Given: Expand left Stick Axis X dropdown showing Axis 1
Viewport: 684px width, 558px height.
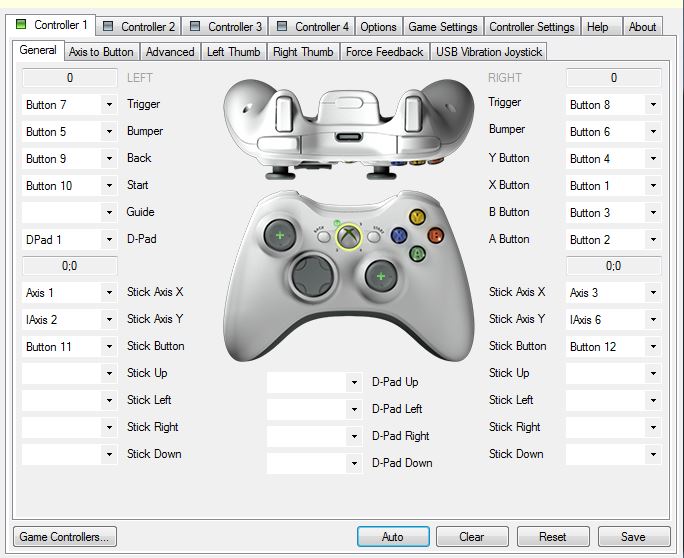Looking at the screenshot, I should [x=69, y=293].
